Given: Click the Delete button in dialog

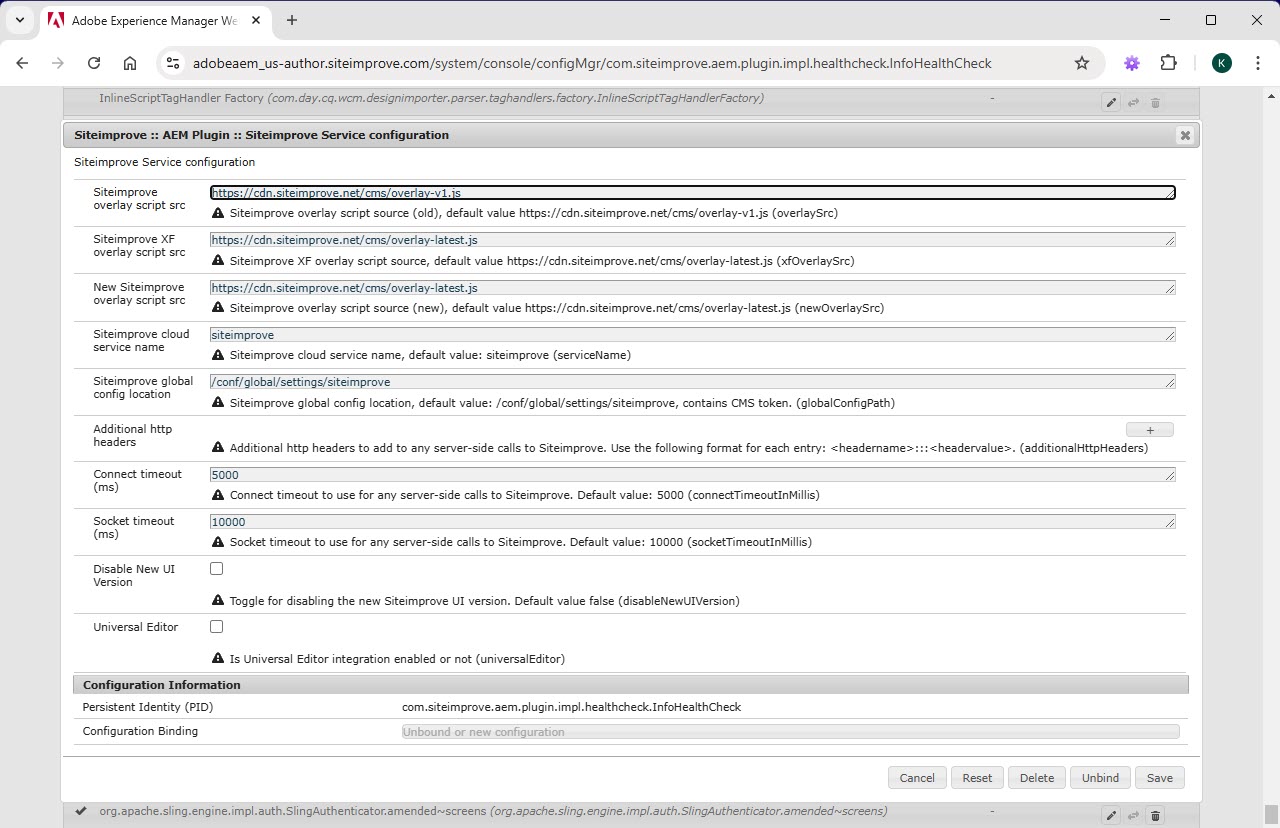Looking at the screenshot, I should 1037,778.
